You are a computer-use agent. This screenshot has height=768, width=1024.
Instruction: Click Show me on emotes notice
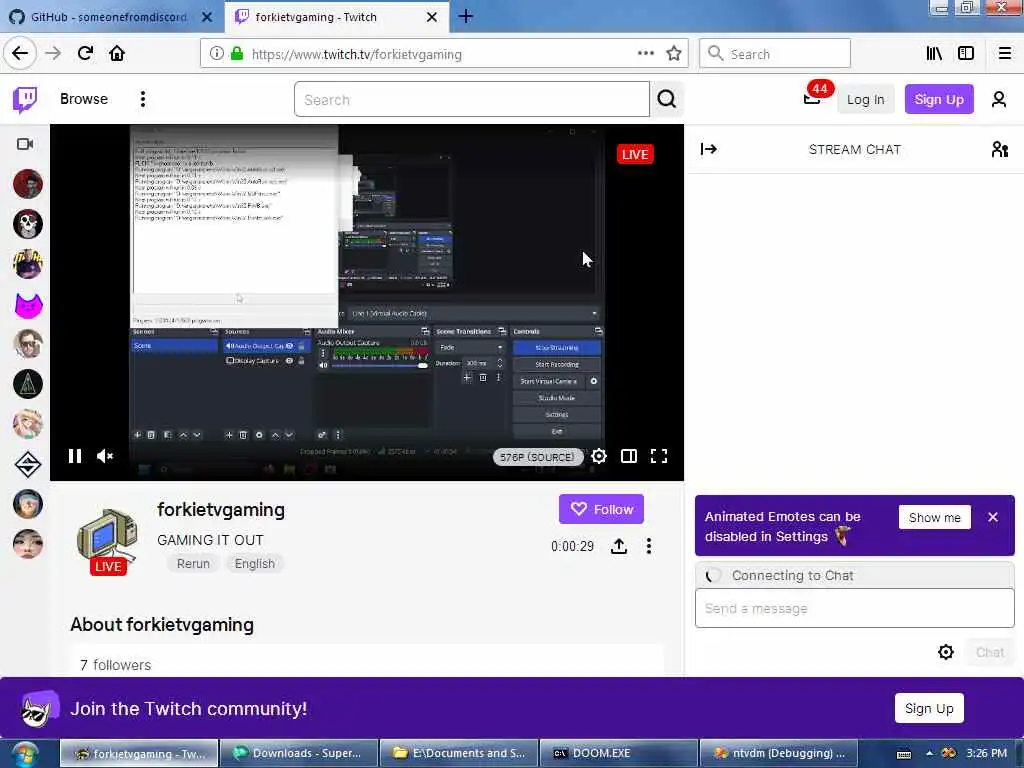click(935, 517)
